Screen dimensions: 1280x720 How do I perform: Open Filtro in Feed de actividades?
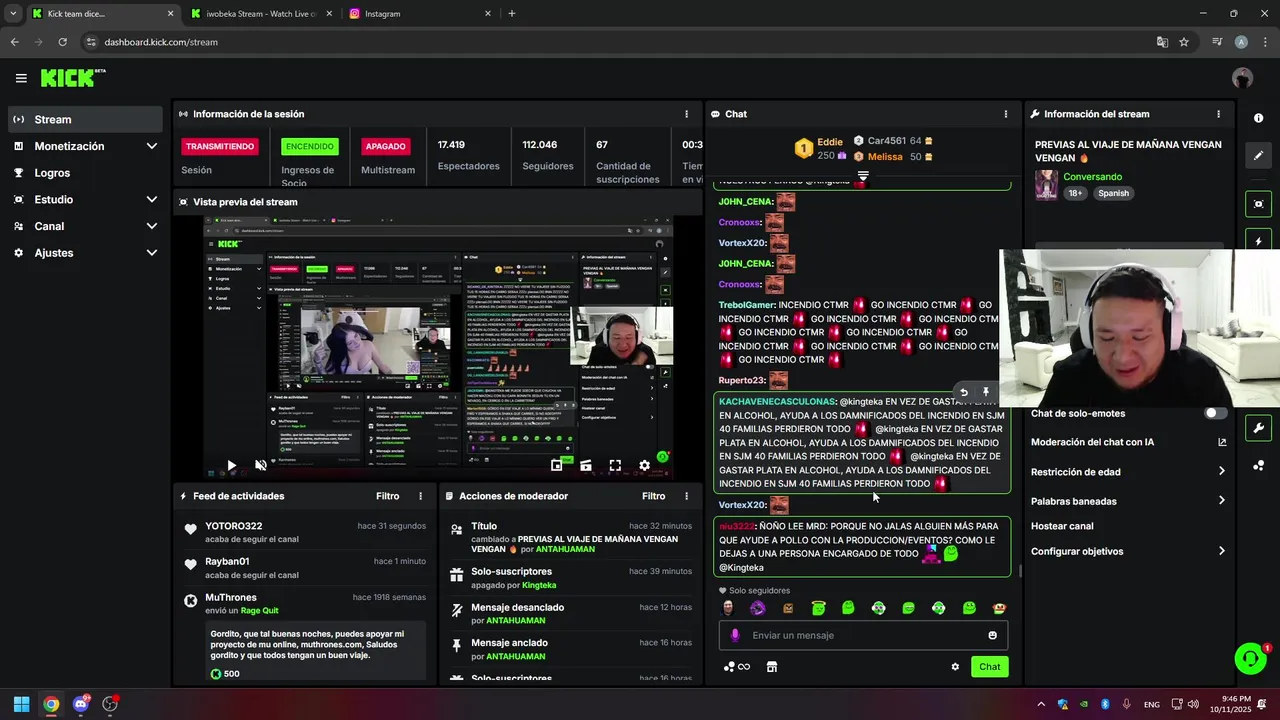click(387, 496)
